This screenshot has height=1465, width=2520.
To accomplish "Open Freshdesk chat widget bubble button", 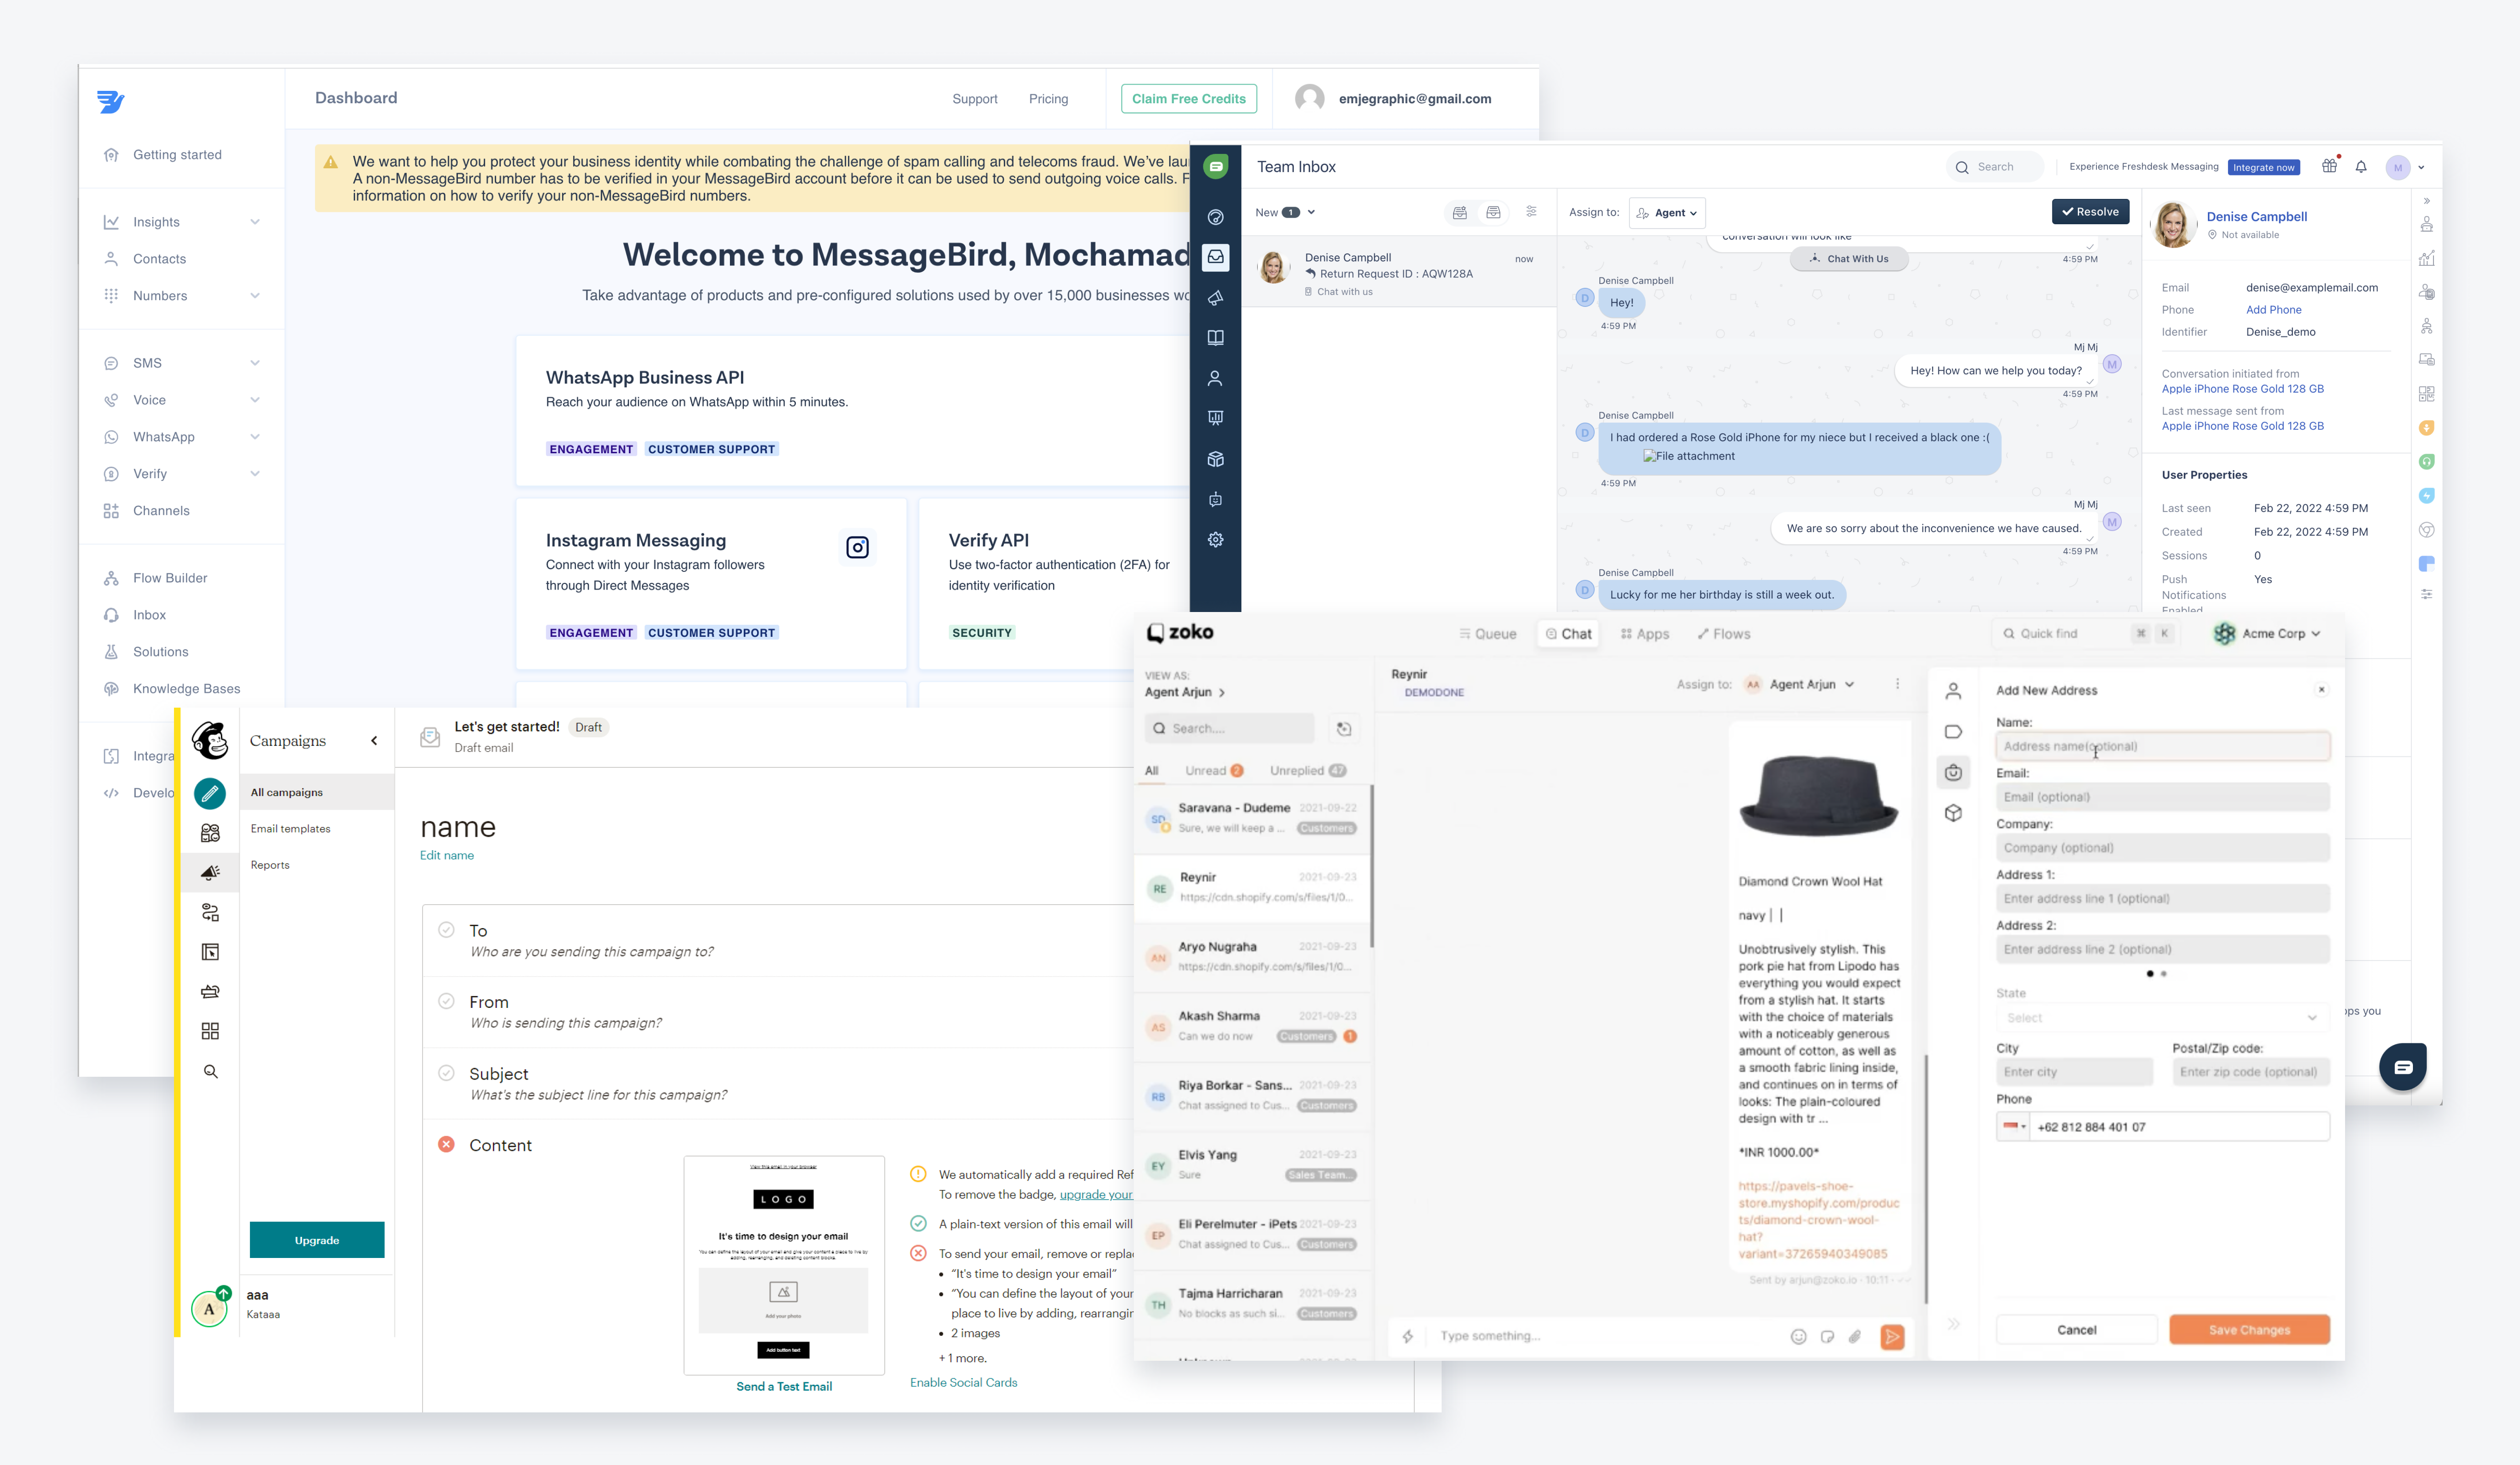I will (2402, 1067).
